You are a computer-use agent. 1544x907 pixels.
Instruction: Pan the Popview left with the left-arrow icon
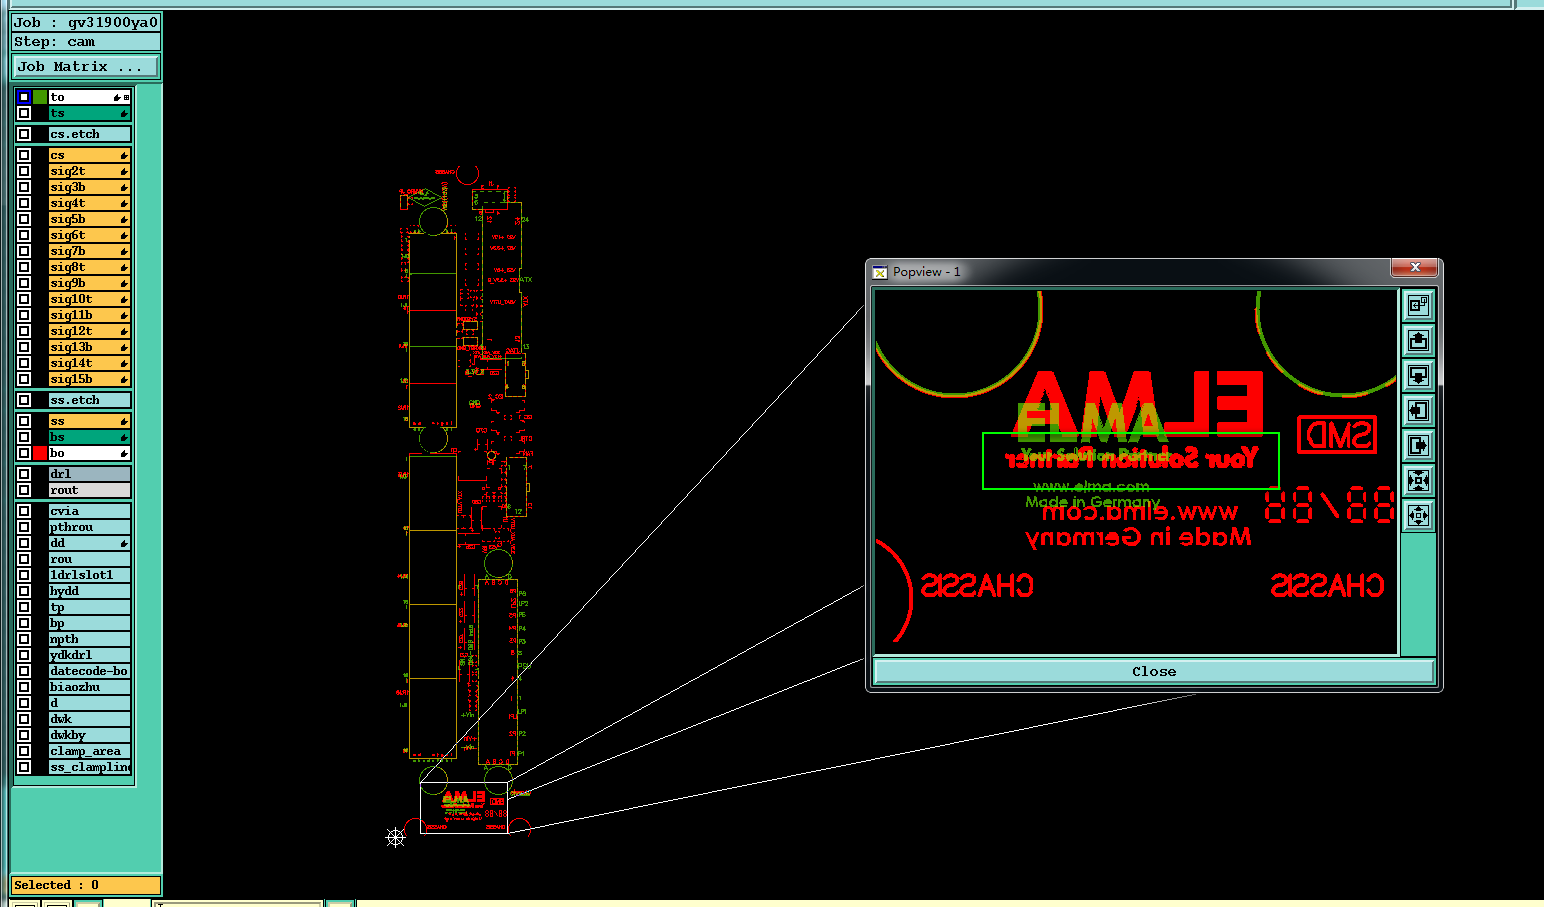(x=1418, y=410)
